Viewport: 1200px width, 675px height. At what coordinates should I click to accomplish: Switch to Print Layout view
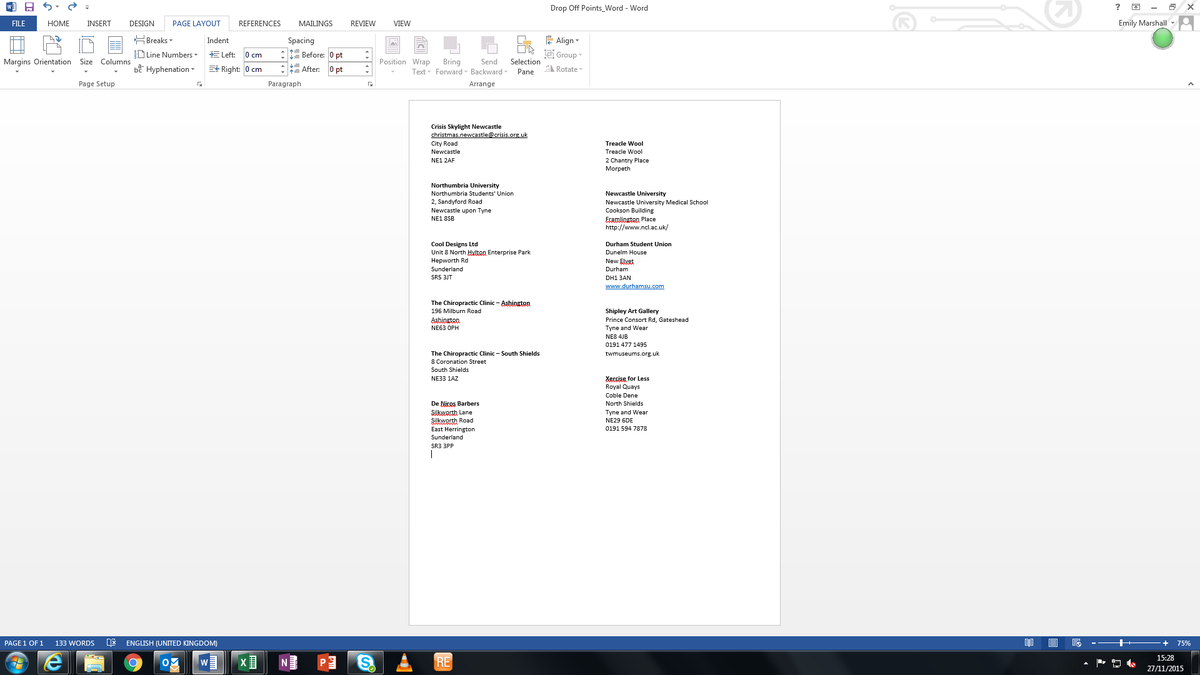coord(1053,643)
